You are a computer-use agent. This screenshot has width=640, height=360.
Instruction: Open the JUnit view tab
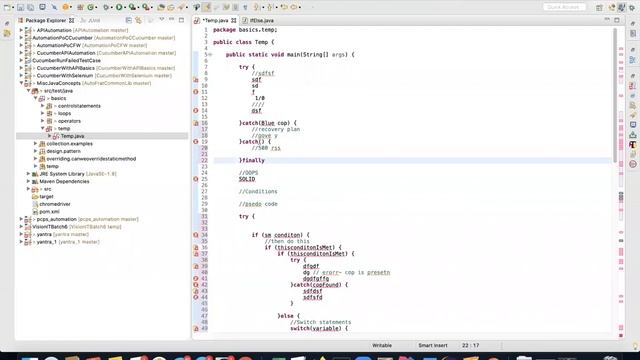tap(91, 20)
